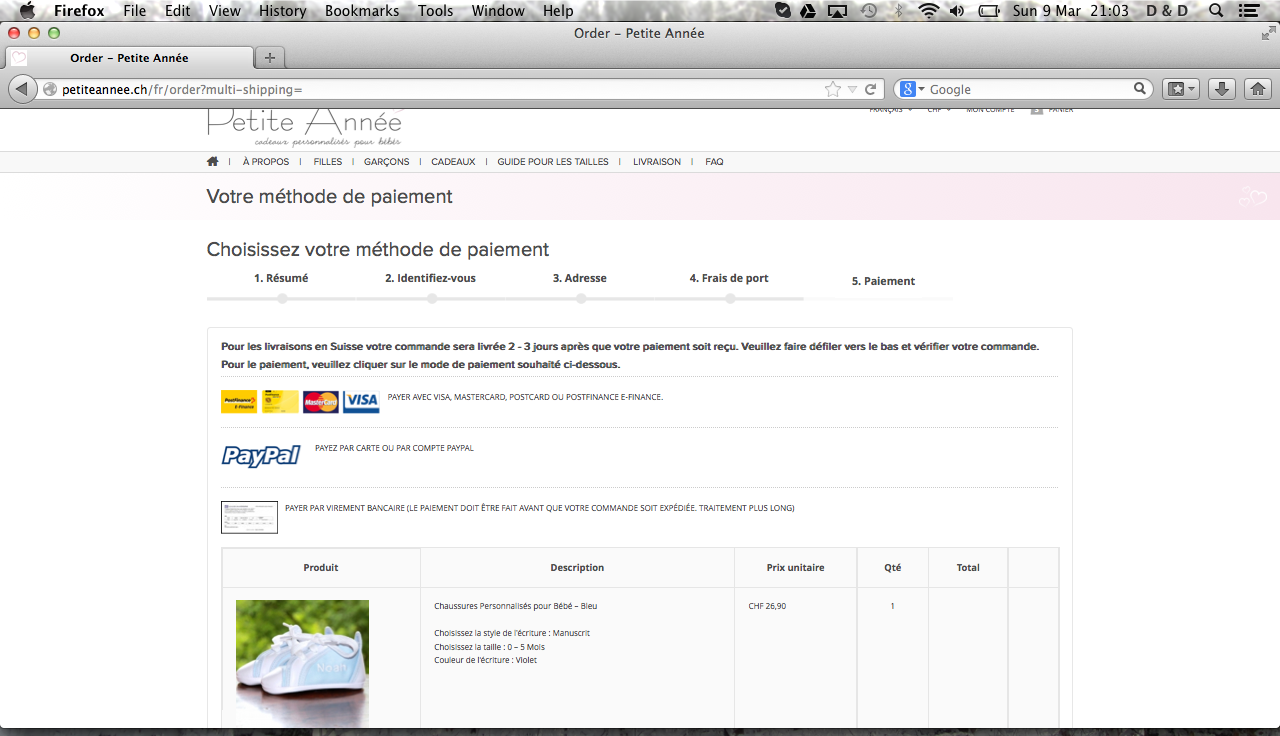Go to the Firefox home page
This screenshot has height=736, width=1280.
1257,89
